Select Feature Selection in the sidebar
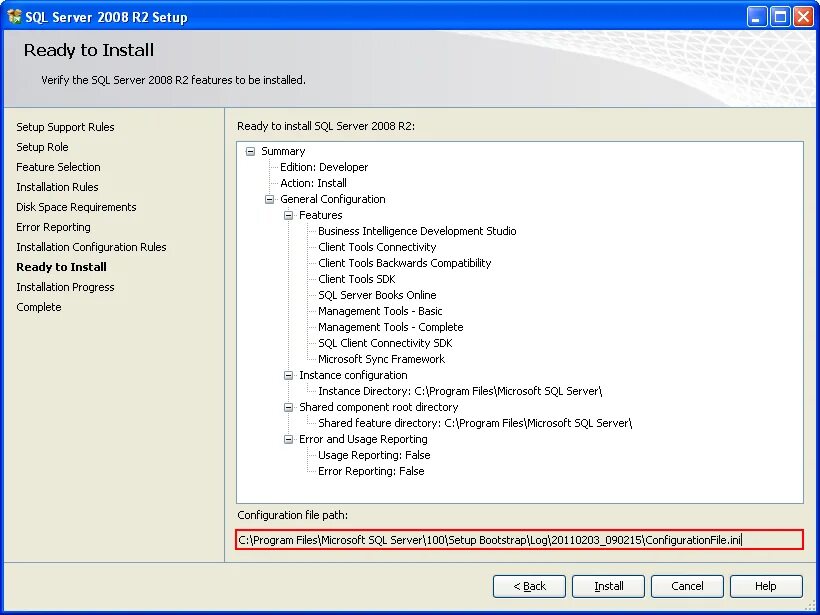The width and height of the screenshot is (820, 615). pos(59,167)
